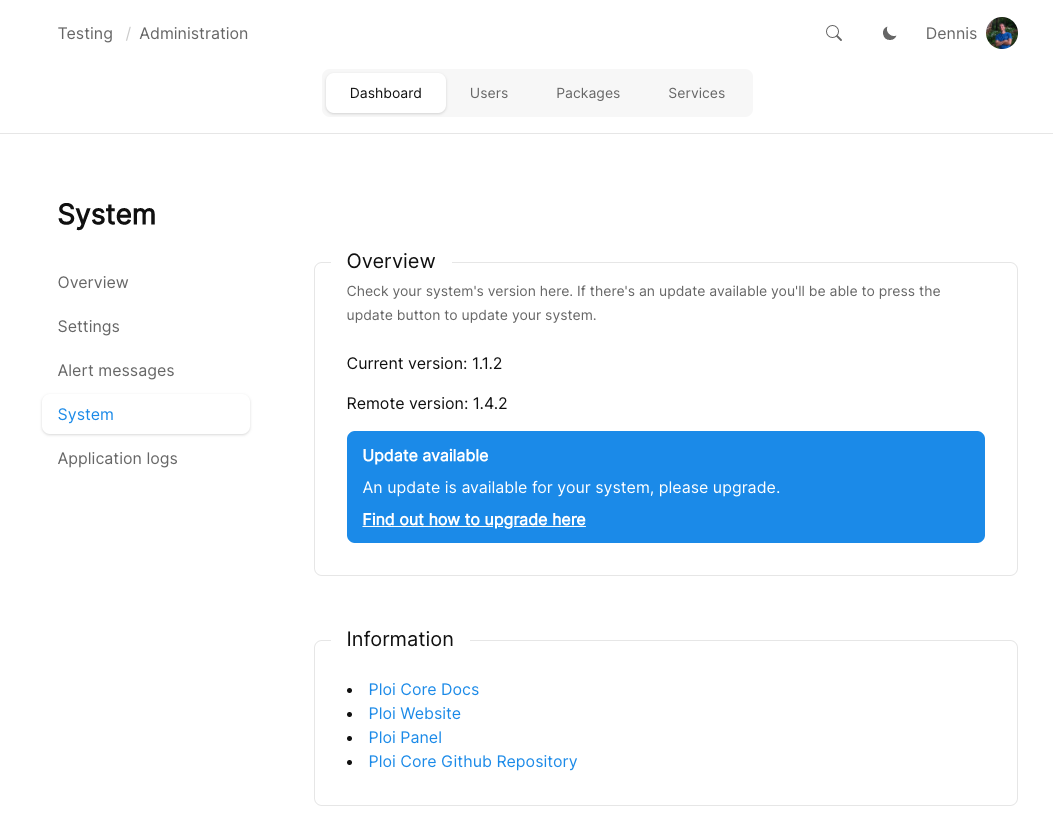Click the Administration breadcrumb
This screenshot has width=1053, height=834.
pos(193,33)
